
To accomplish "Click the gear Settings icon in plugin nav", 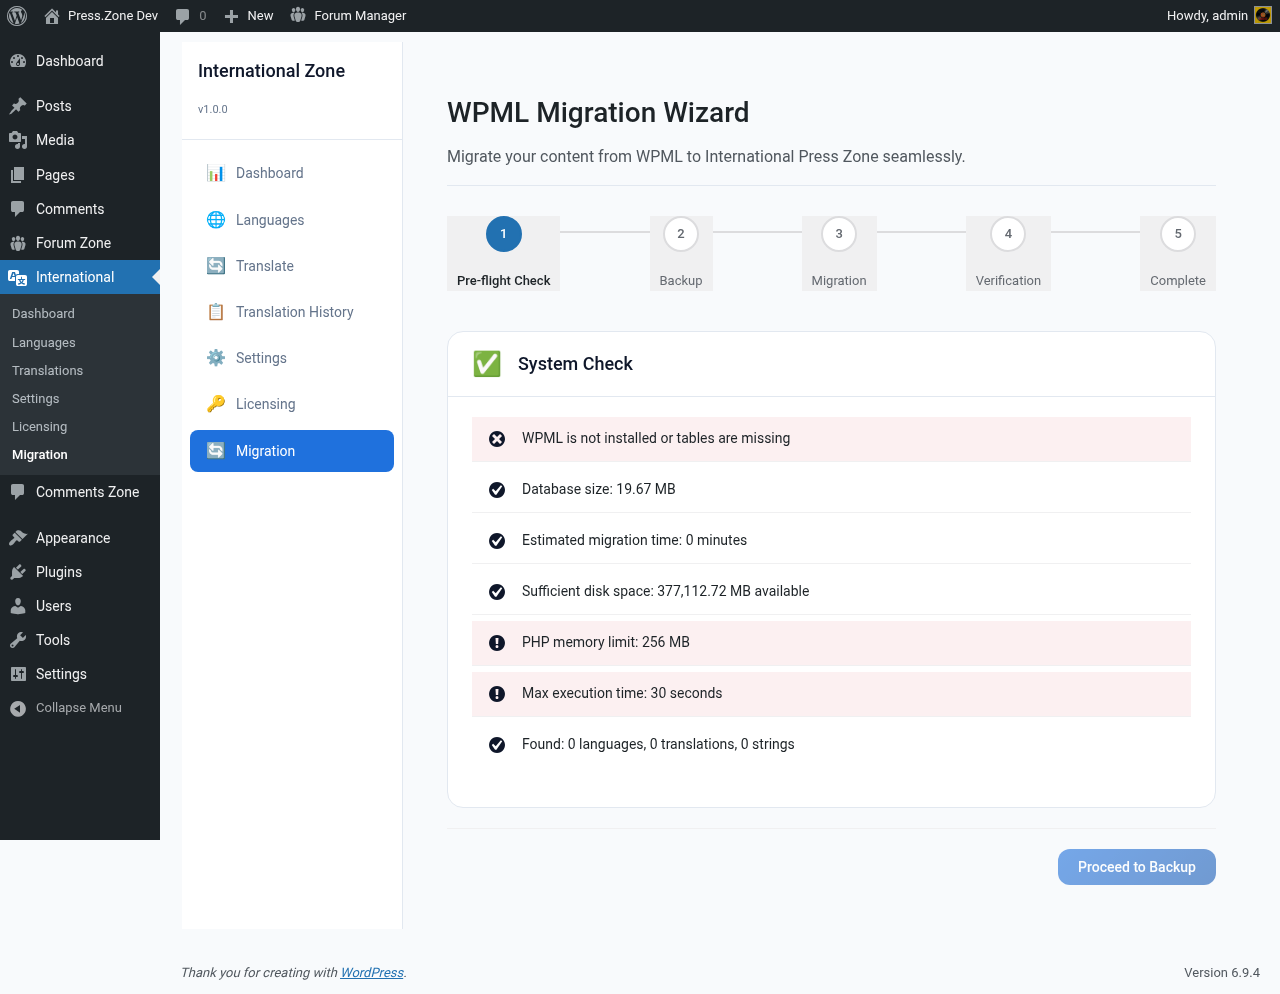I will (x=216, y=358).
